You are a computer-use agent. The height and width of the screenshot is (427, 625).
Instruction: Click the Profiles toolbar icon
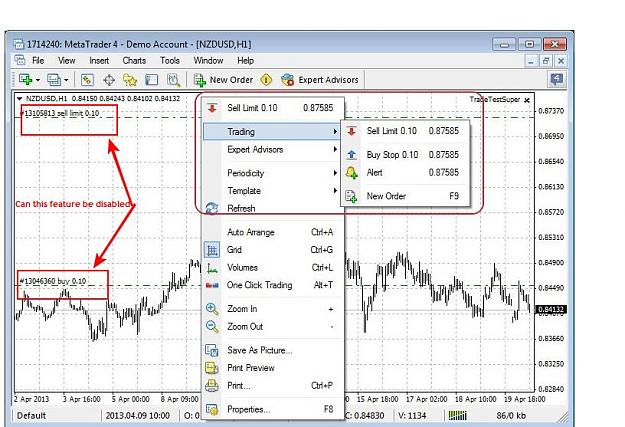pyautogui.click(x=54, y=80)
